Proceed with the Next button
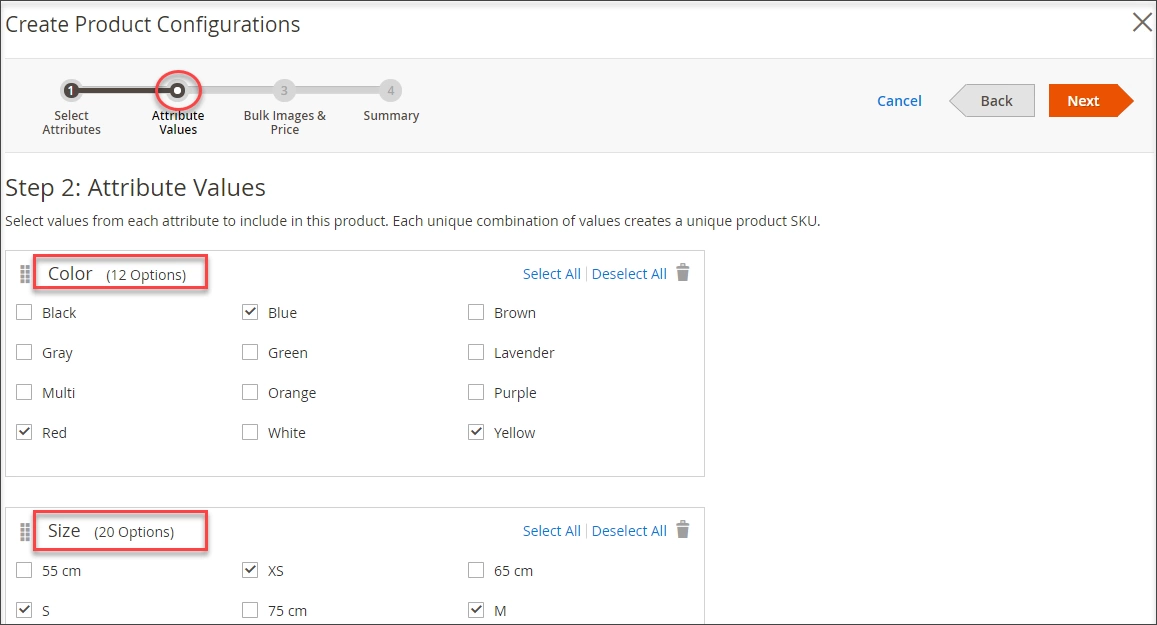Screen dimensions: 1157x625 [1091, 100]
